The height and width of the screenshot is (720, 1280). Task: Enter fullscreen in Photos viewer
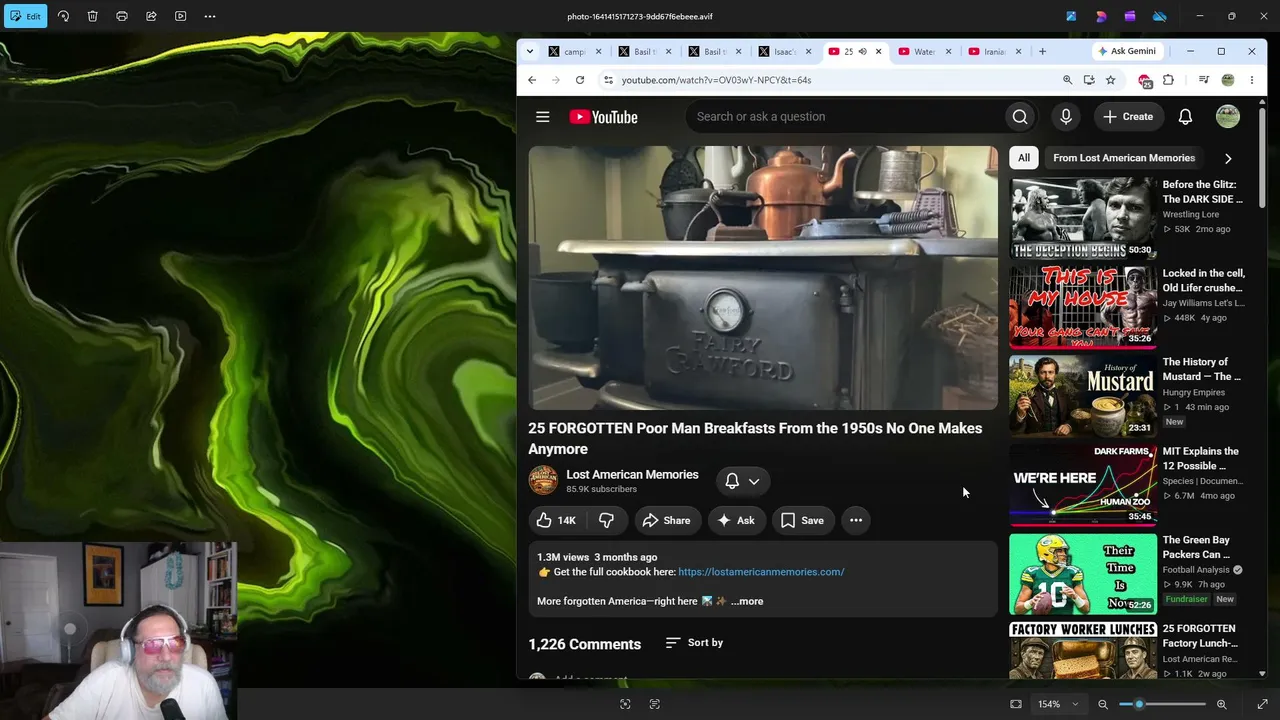pyautogui.click(x=1262, y=704)
